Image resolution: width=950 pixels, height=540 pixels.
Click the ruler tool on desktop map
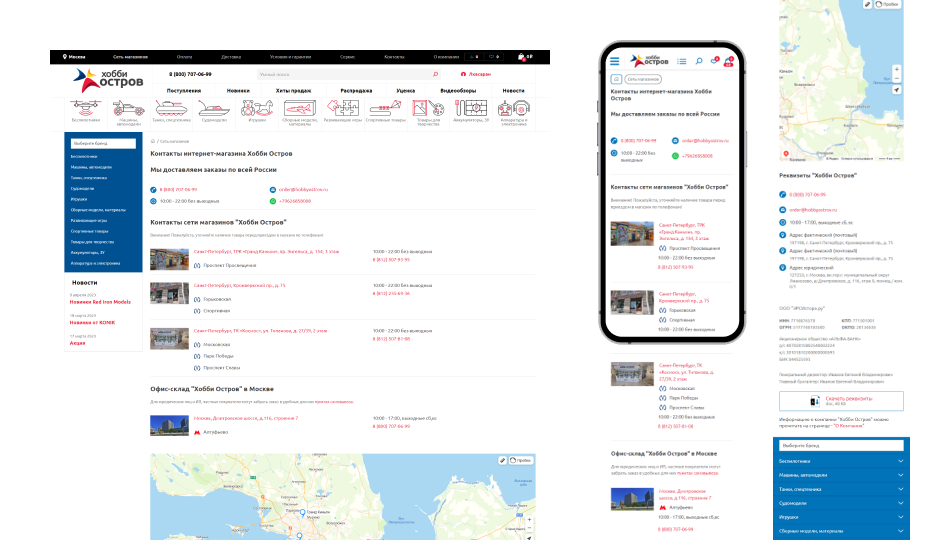coord(502,461)
